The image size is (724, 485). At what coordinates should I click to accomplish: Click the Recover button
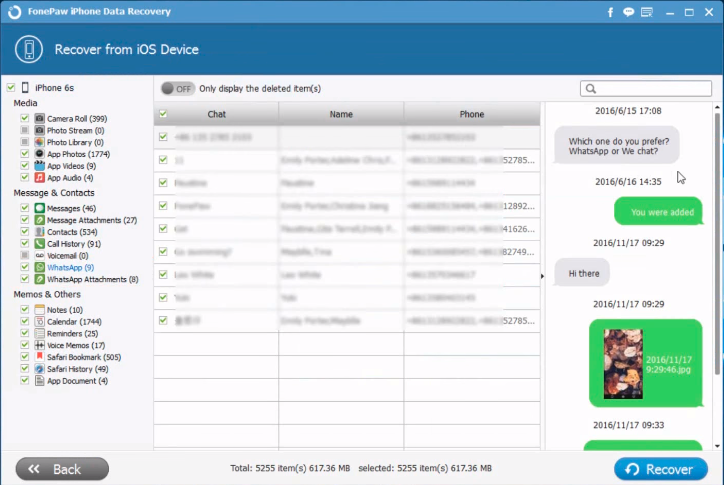tap(661, 469)
